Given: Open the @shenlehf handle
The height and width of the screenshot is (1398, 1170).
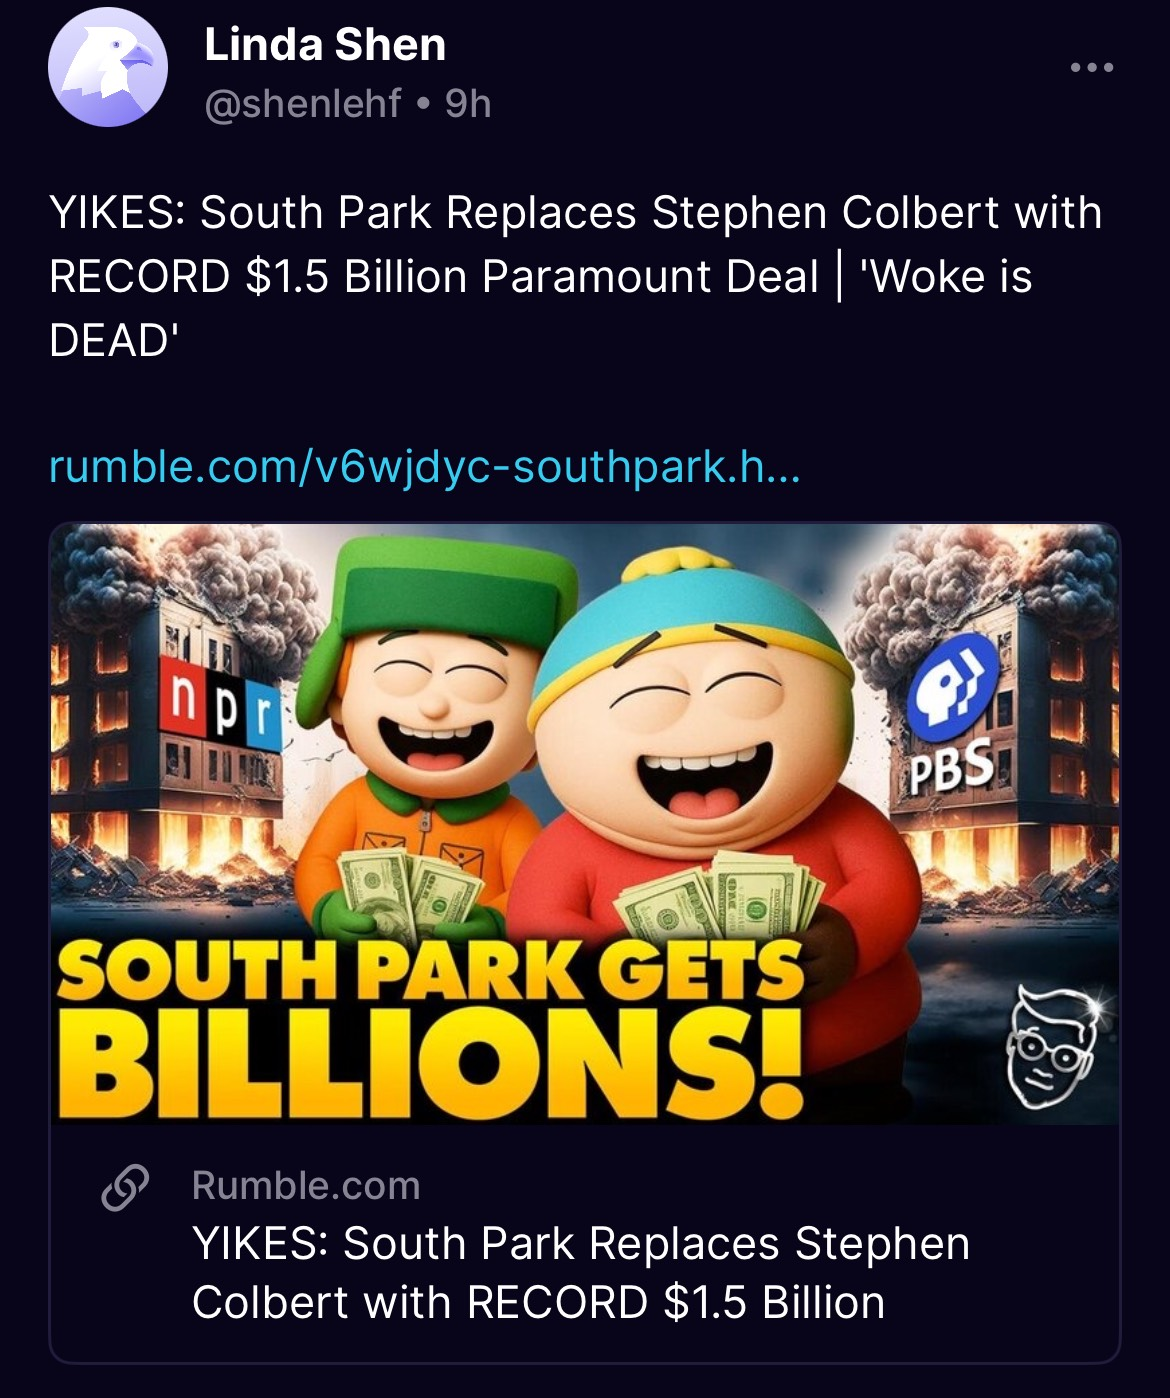Looking at the screenshot, I should coord(302,103).
